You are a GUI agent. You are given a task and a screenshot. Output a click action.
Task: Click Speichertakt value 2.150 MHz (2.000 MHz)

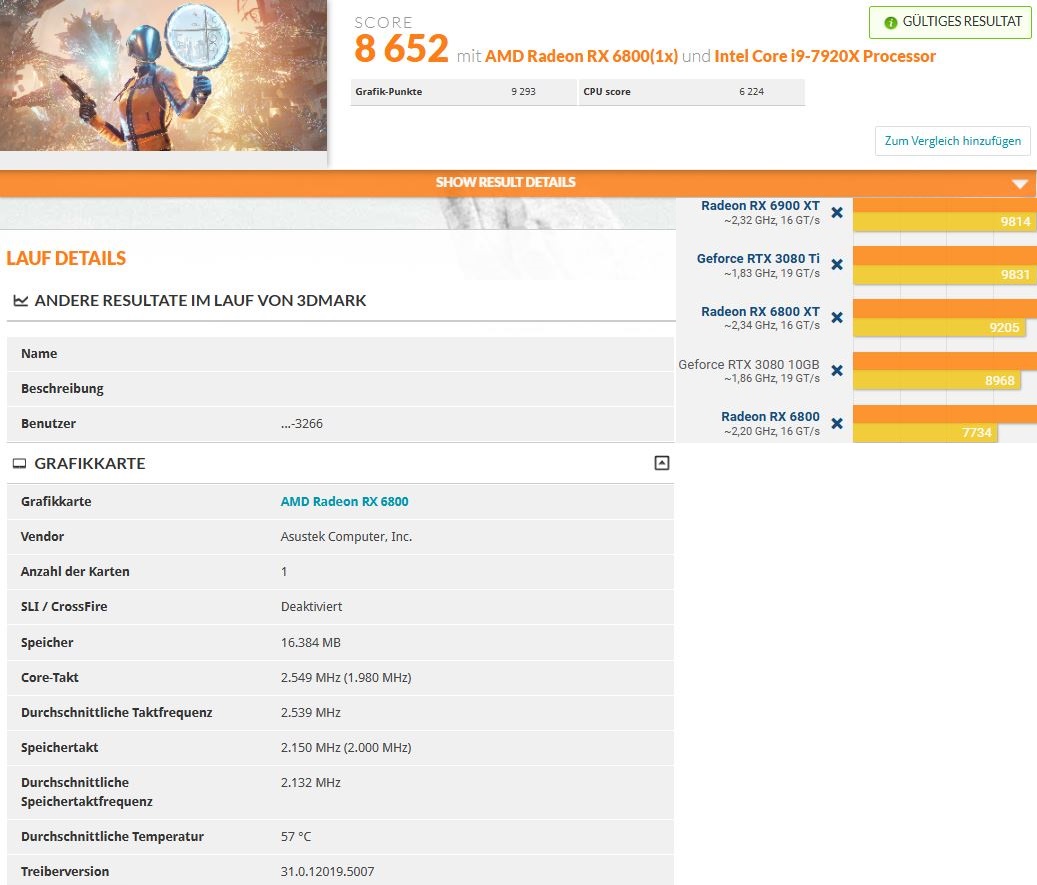[x=346, y=747]
